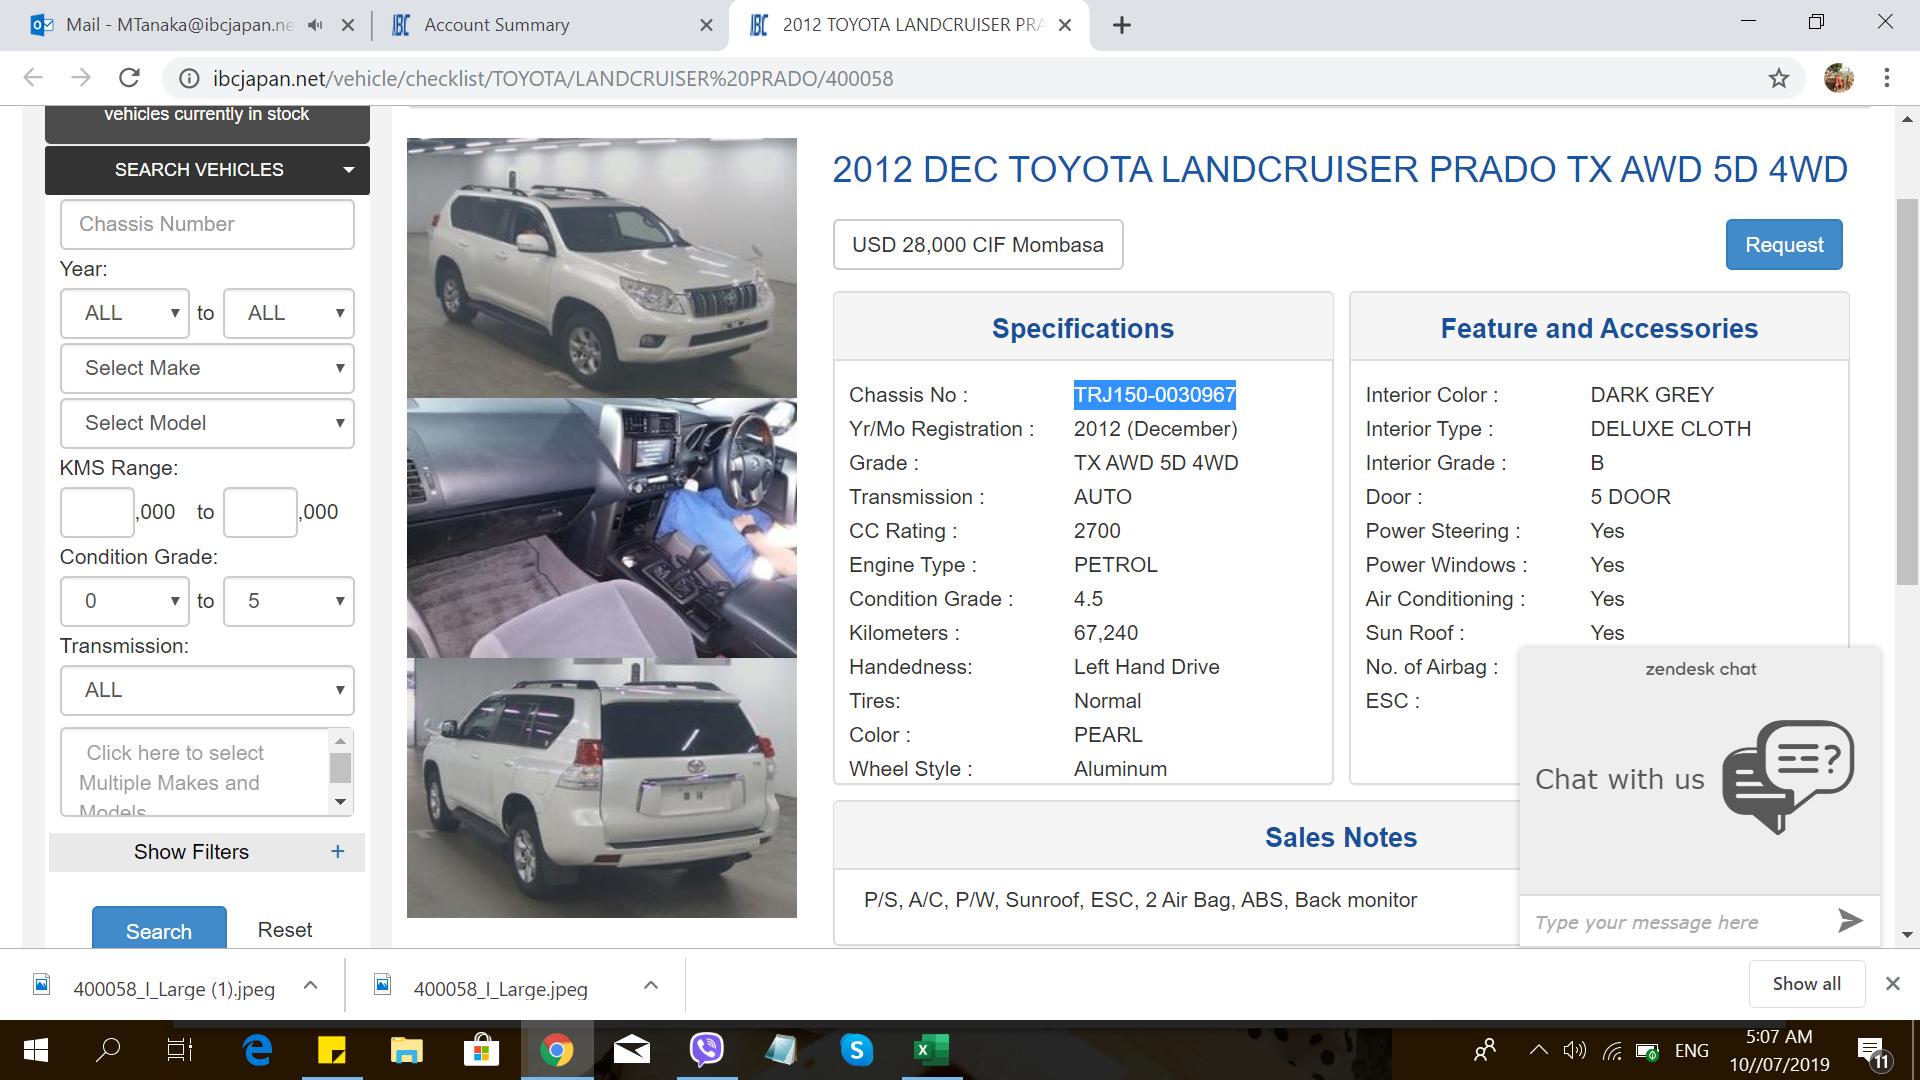Viewport: 1920px width, 1080px height.
Task: Click the blue Request button
Action: (x=1784, y=245)
